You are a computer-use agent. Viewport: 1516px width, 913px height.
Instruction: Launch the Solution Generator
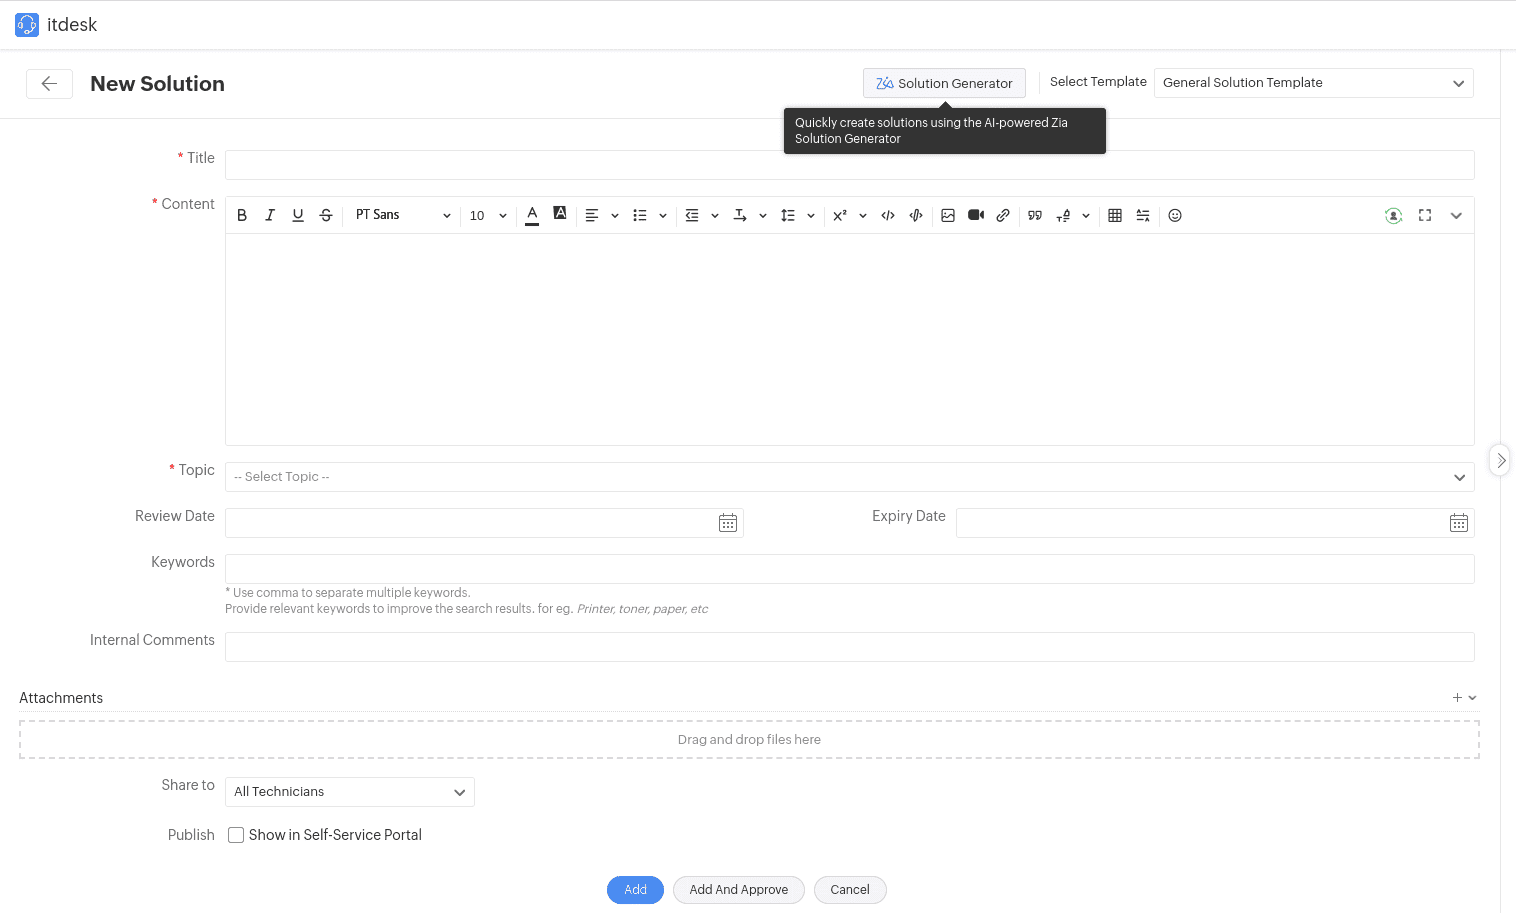pos(943,82)
